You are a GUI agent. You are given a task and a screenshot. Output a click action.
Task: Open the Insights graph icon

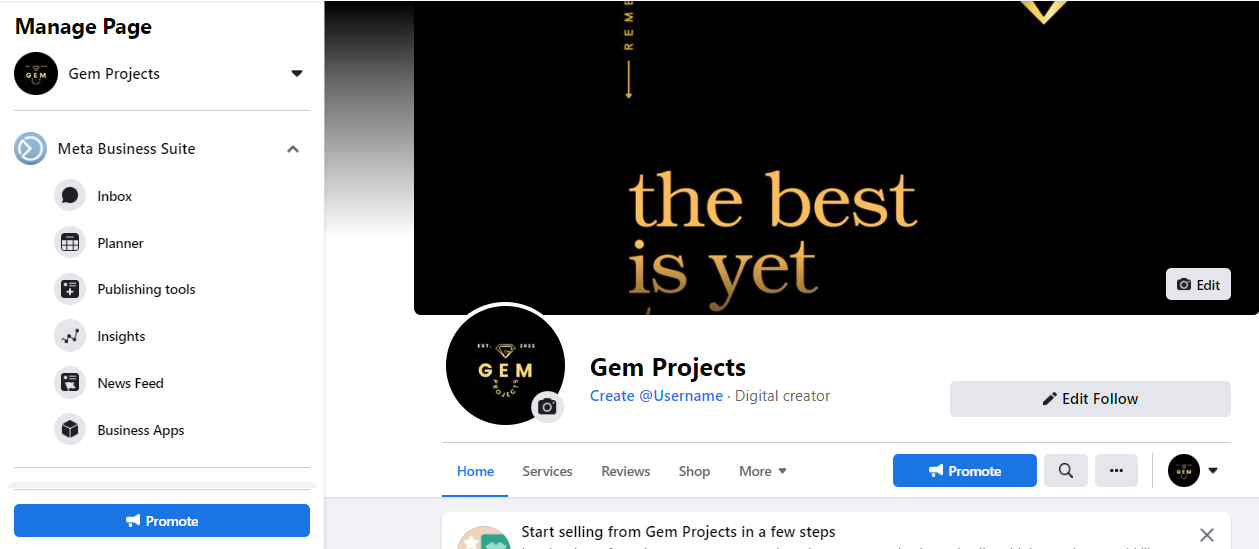70,336
